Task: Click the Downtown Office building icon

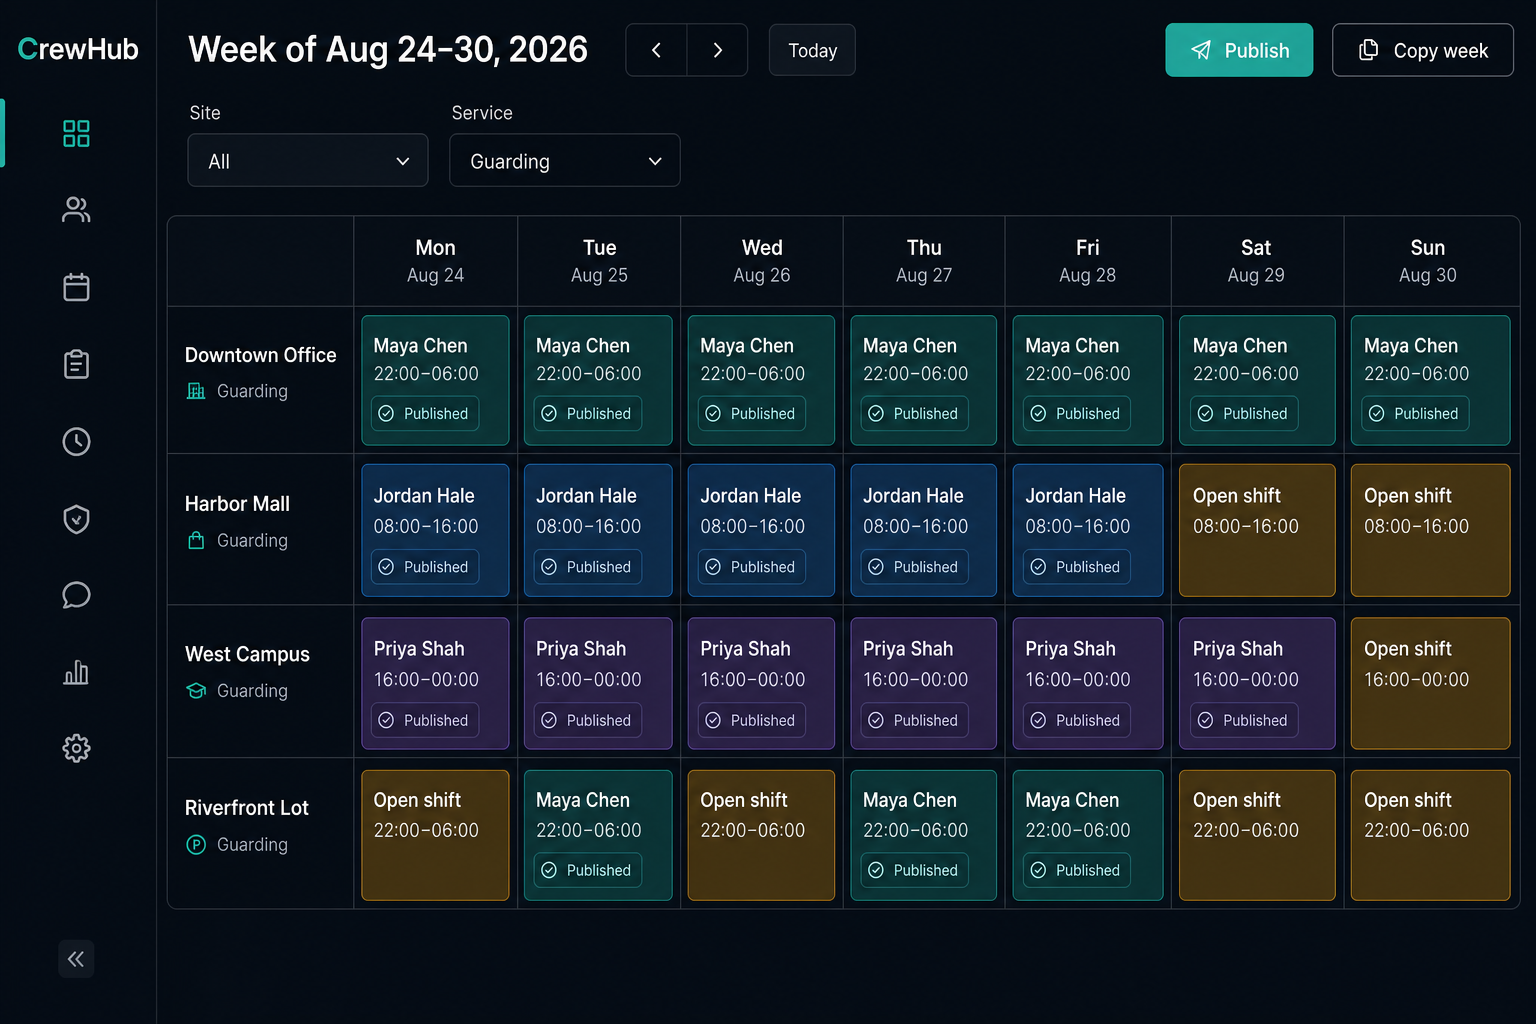Action: pyautogui.click(x=196, y=391)
